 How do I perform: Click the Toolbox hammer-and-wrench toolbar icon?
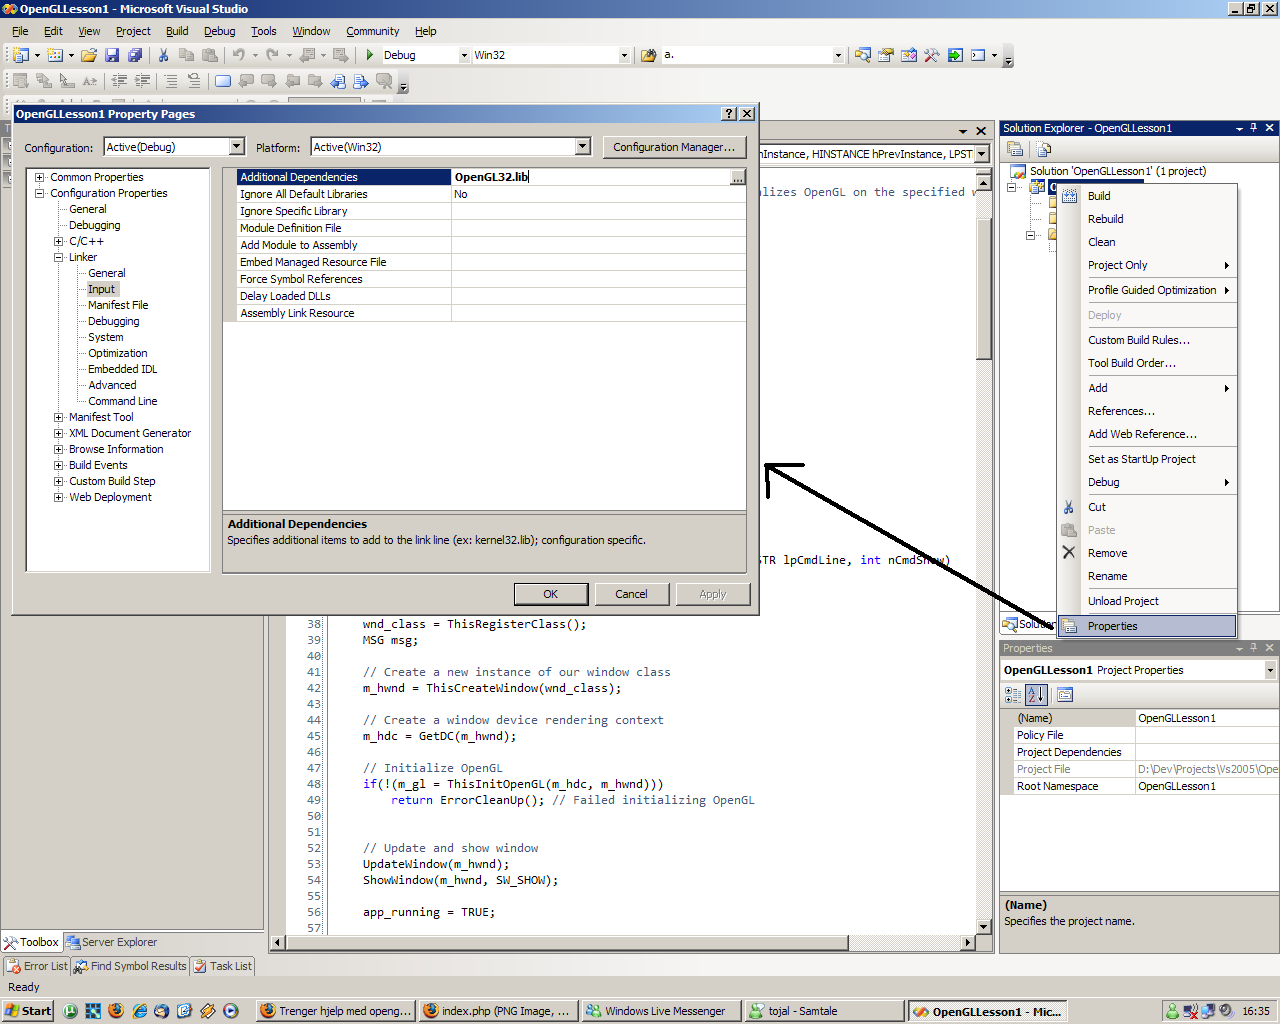(x=932, y=55)
